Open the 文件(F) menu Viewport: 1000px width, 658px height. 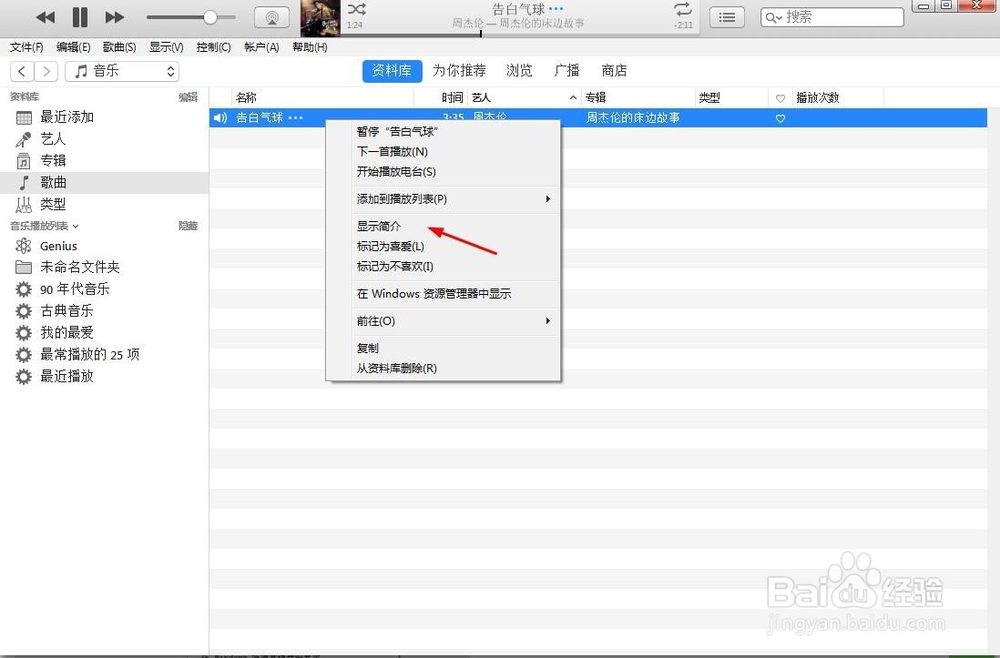pyautogui.click(x=27, y=47)
